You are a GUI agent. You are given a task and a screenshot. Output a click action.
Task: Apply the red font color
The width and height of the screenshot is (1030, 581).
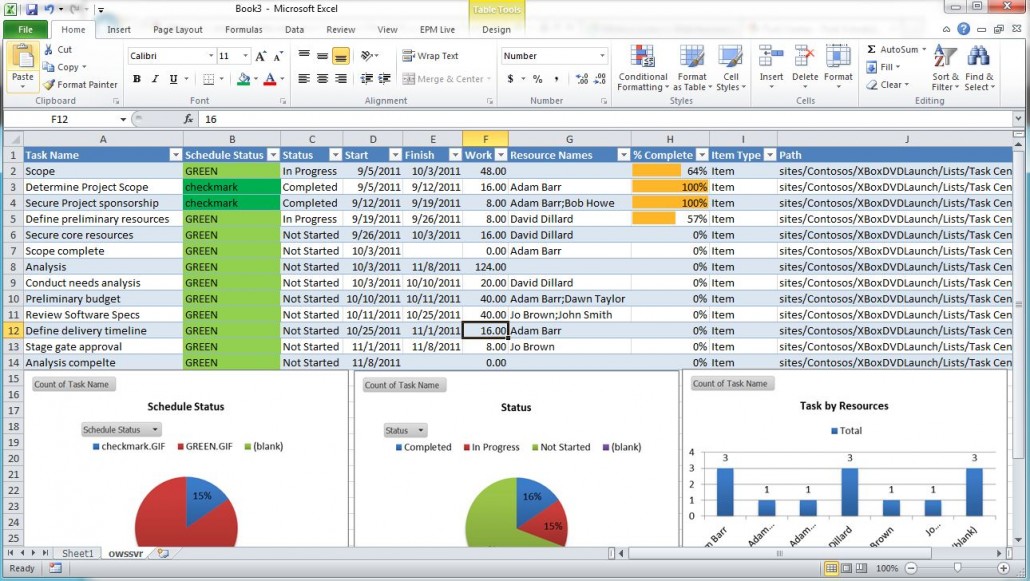pos(269,79)
